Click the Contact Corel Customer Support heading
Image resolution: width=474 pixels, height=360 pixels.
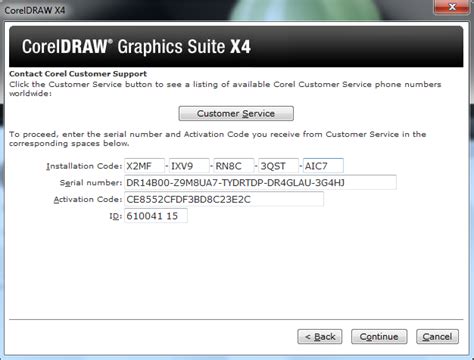coord(78,74)
